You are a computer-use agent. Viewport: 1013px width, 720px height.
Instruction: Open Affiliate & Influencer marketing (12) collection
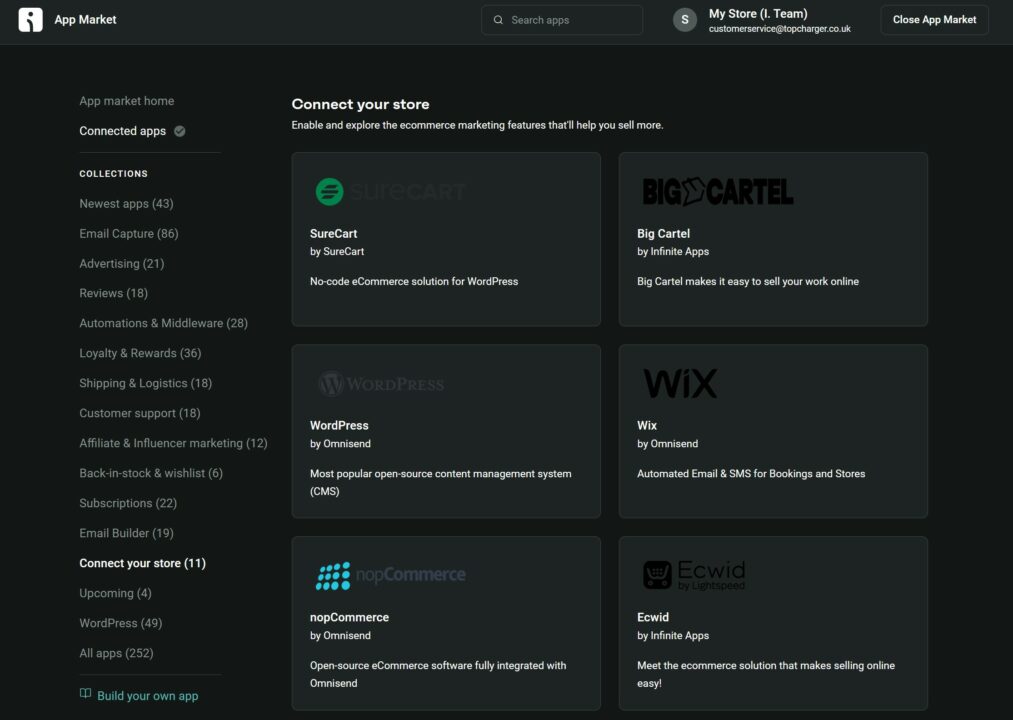click(x=173, y=443)
